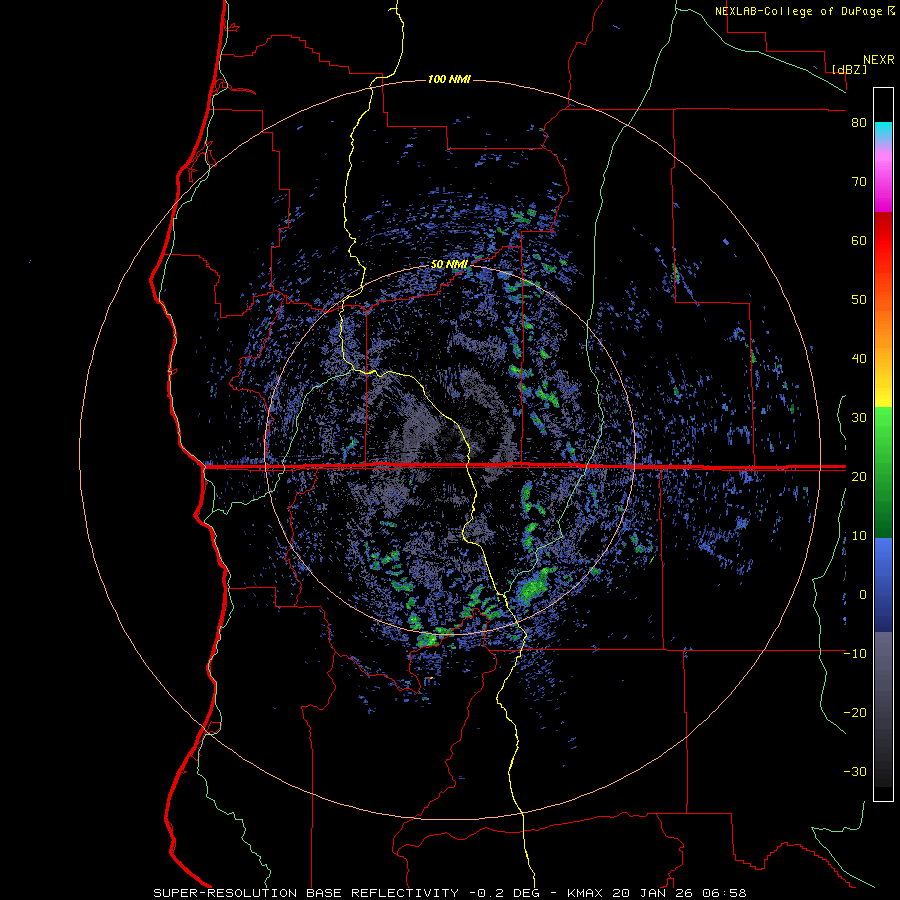Click the 30 dBZ scale value
Image resolution: width=900 pixels, height=900 pixels.
(859, 418)
